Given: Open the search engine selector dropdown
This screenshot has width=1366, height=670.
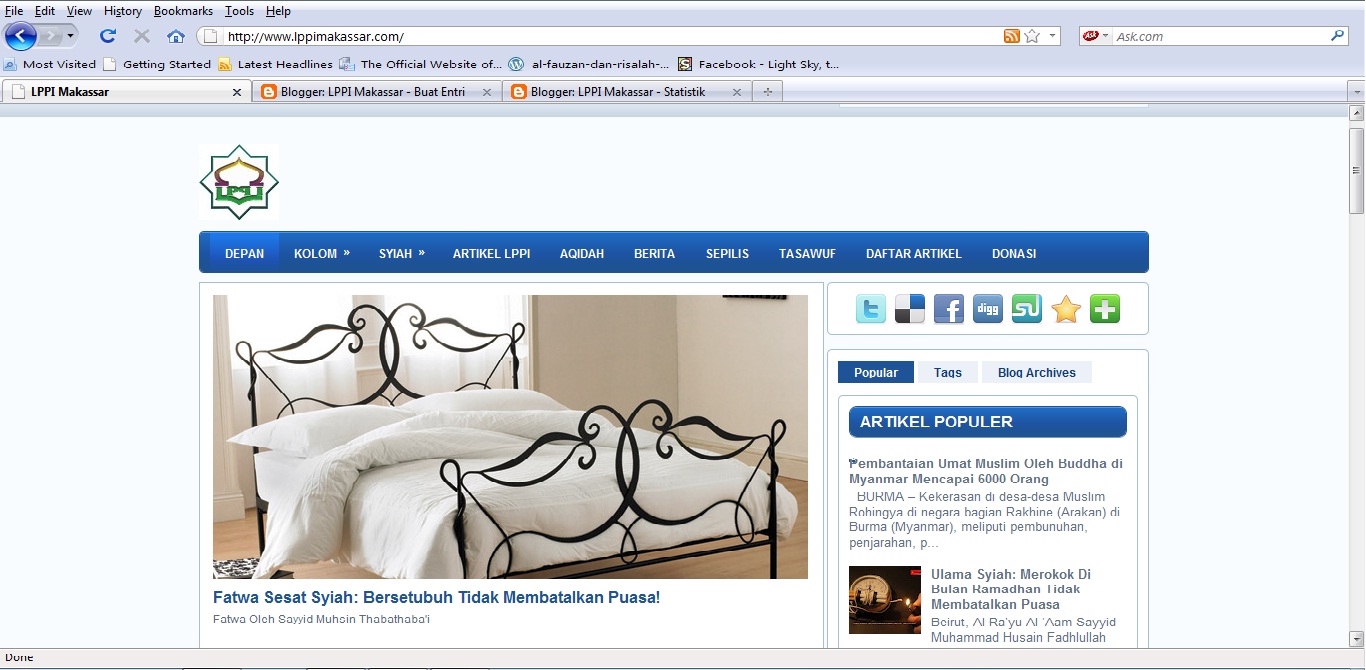Looking at the screenshot, I should tap(1097, 36).
